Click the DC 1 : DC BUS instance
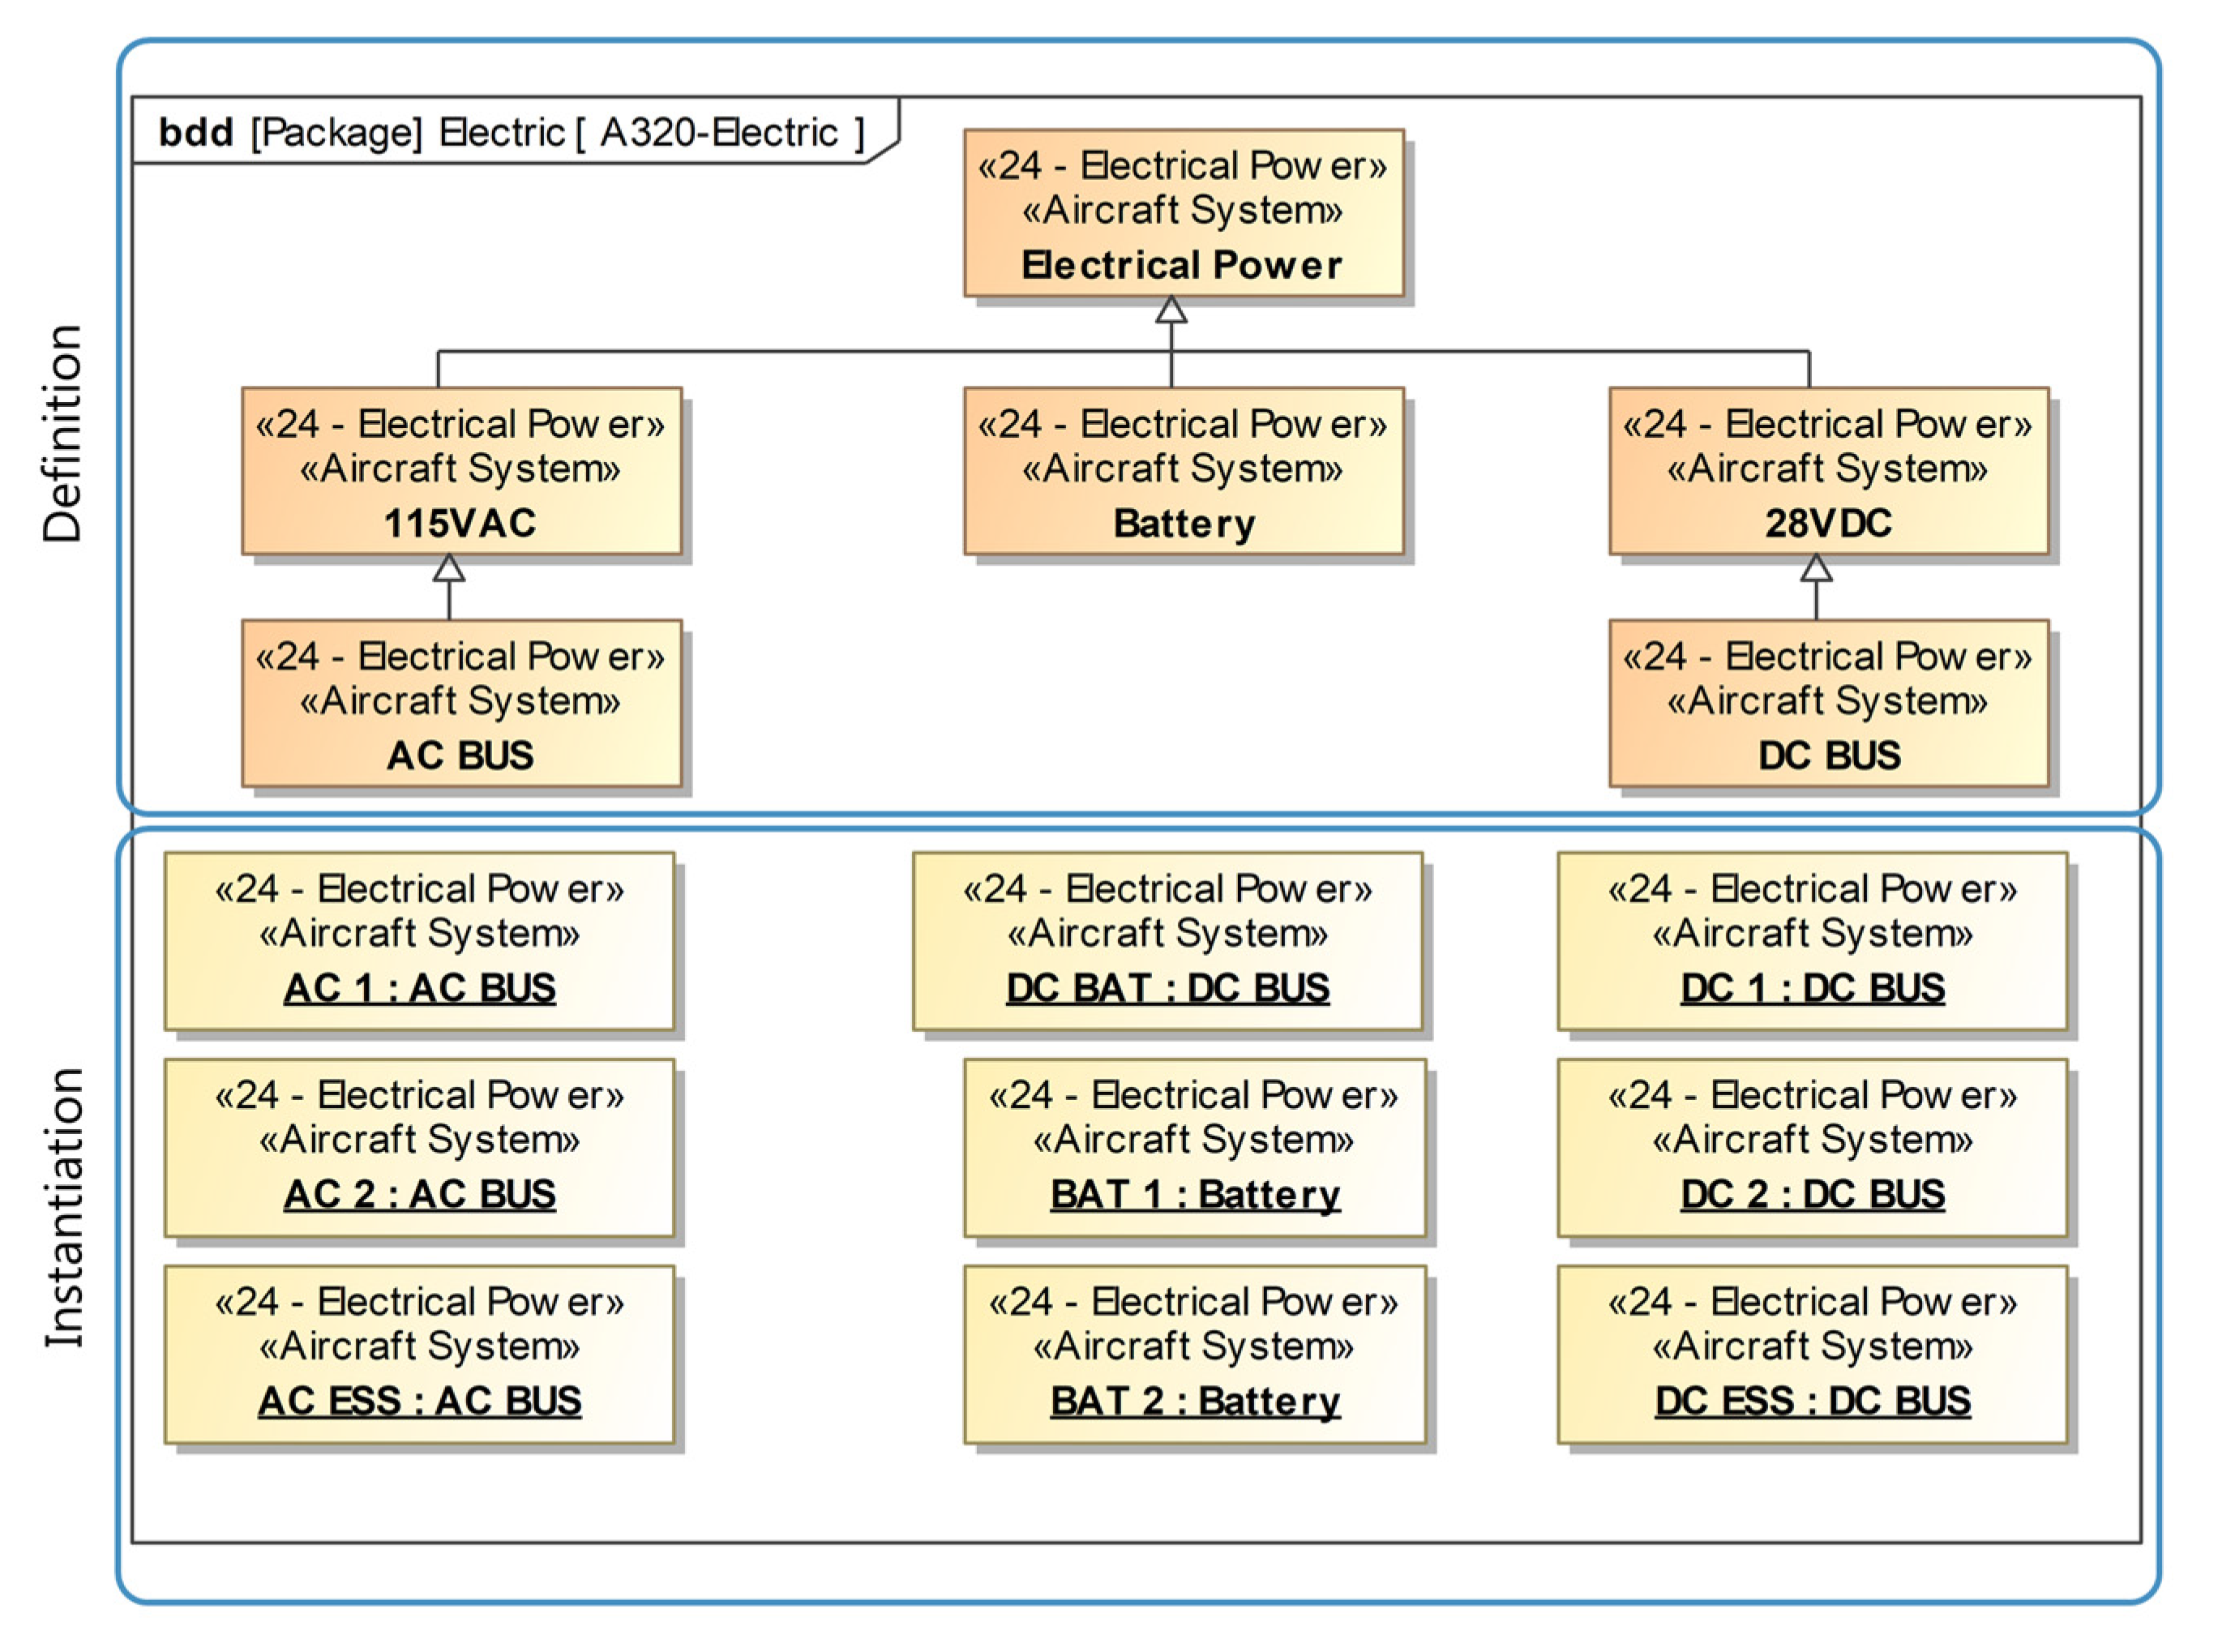Image resolution: width=2218 pixels, height=1652 pixels. (x=1811, y=941)
